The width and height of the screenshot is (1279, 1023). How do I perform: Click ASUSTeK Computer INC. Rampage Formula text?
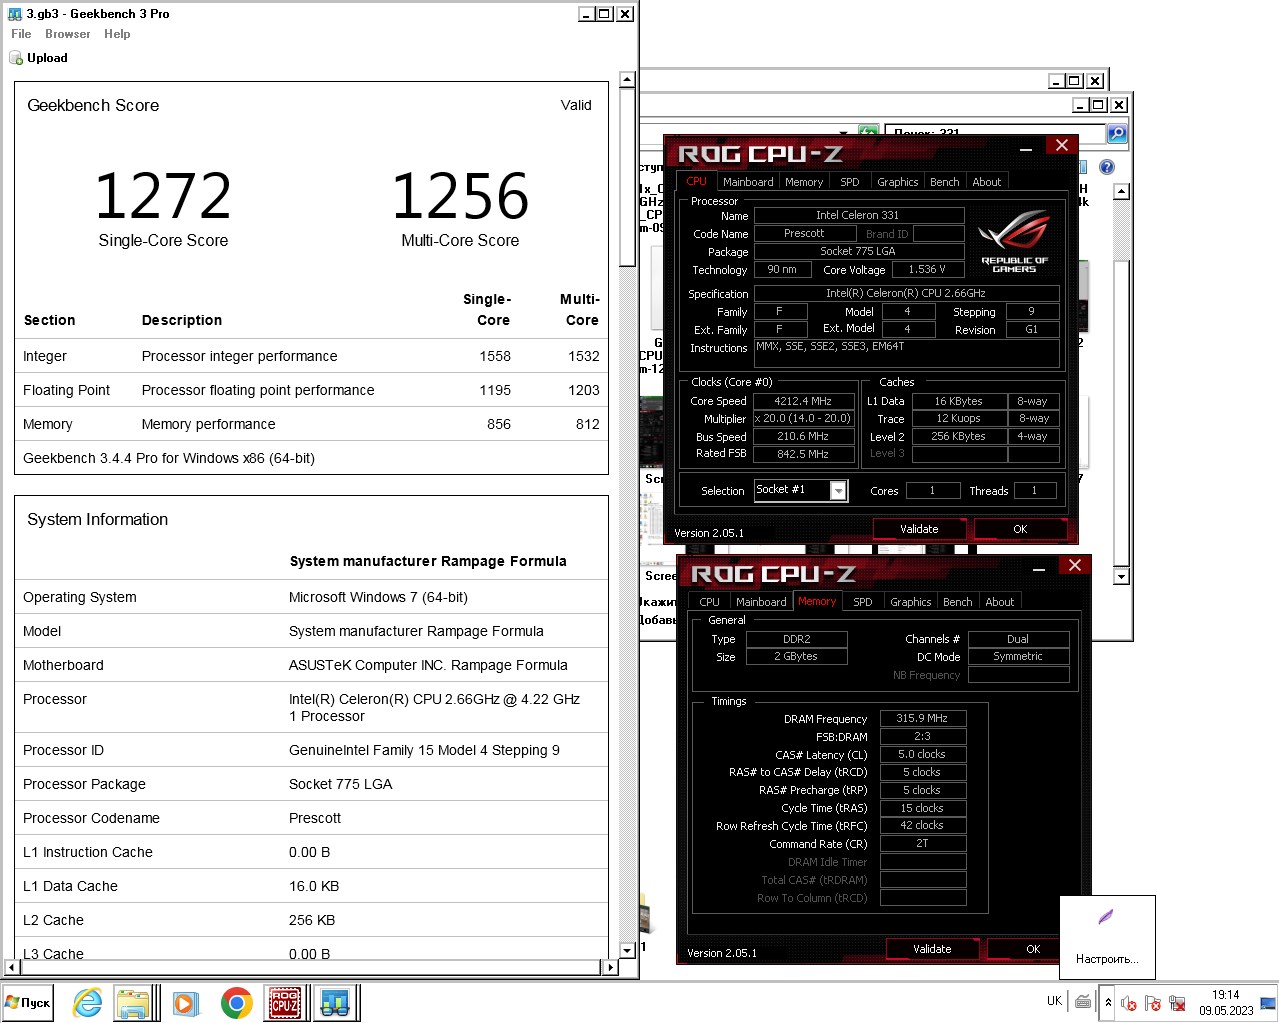click(428, 665)
